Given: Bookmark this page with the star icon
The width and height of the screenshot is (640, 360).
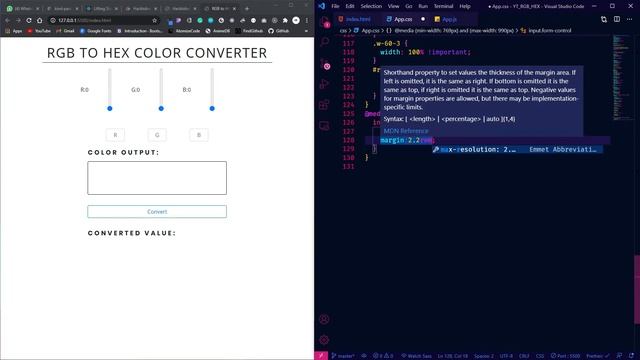Looking at the screenshot, I should (x=154, y=20).
